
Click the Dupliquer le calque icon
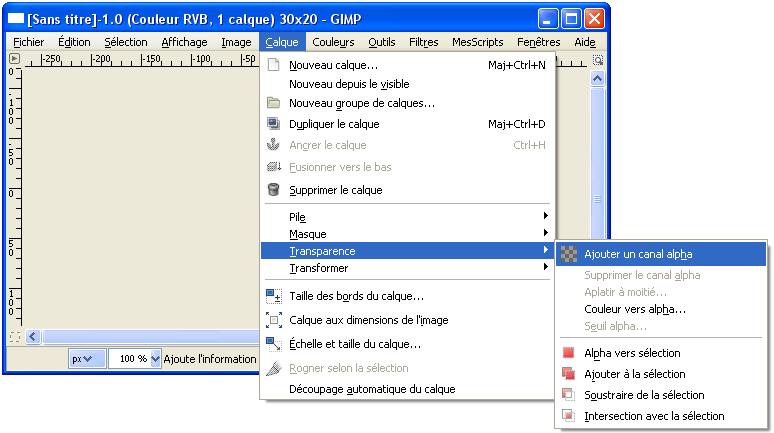click(x=273, y=123)
